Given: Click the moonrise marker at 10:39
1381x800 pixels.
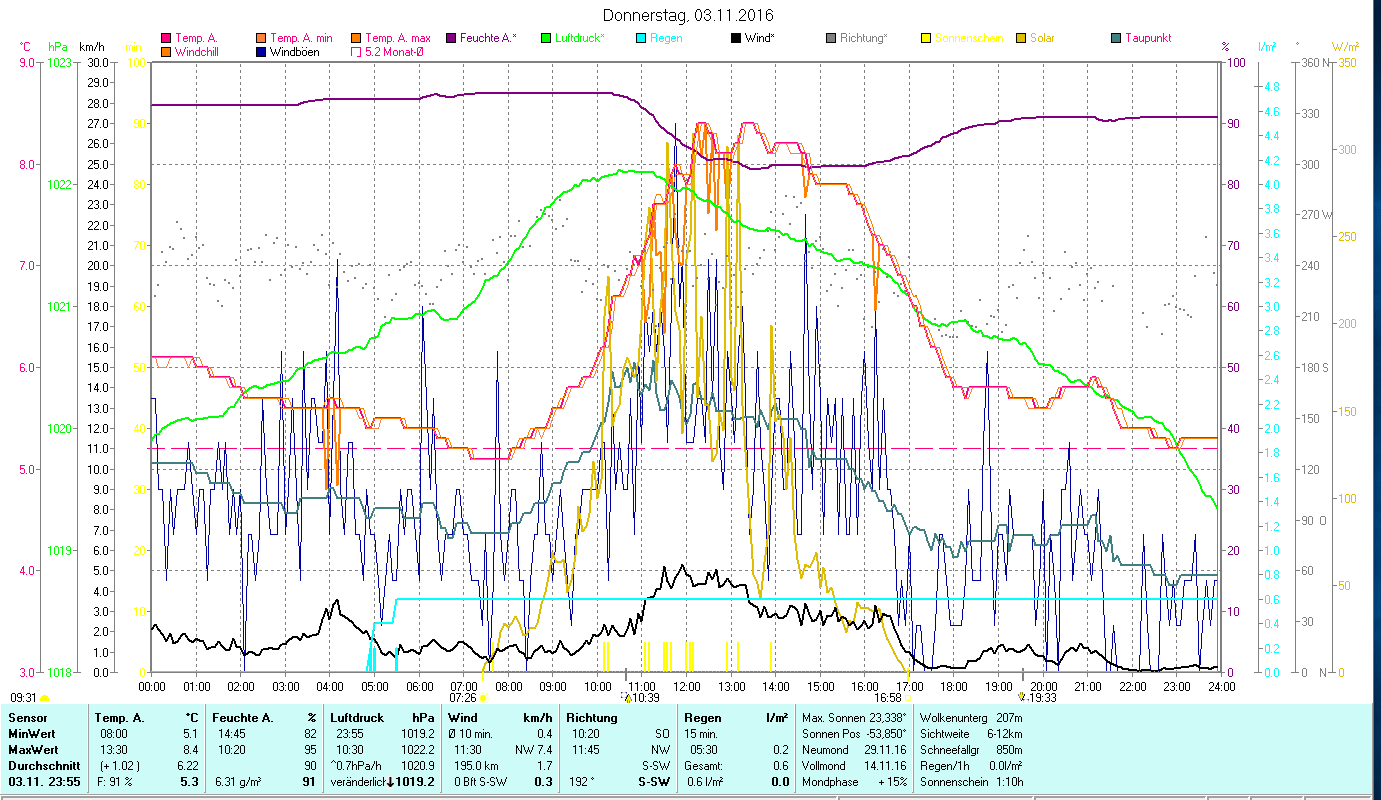Looking at the screenshot, I should [x=627, y=698].
